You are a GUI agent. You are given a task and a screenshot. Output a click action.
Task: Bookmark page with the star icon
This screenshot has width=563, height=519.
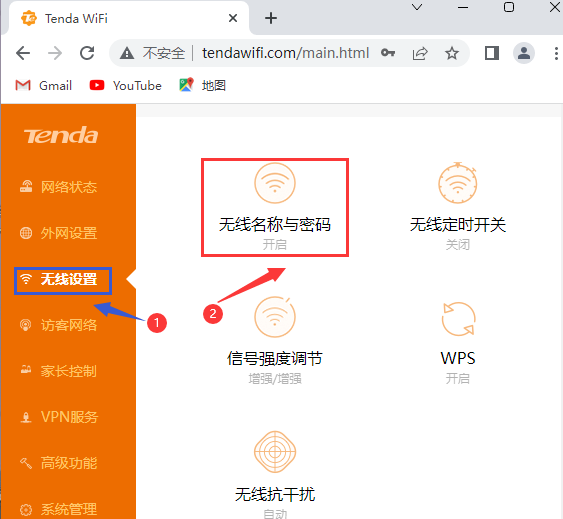451,53
